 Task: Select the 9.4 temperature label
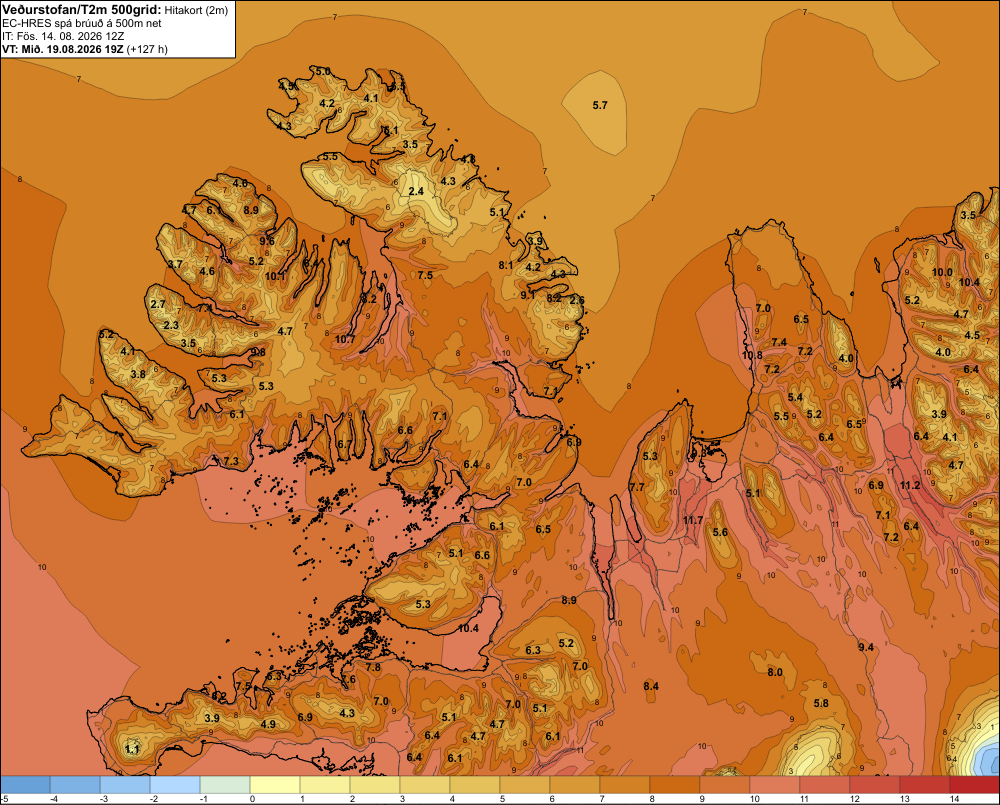(x=866, y=647)
